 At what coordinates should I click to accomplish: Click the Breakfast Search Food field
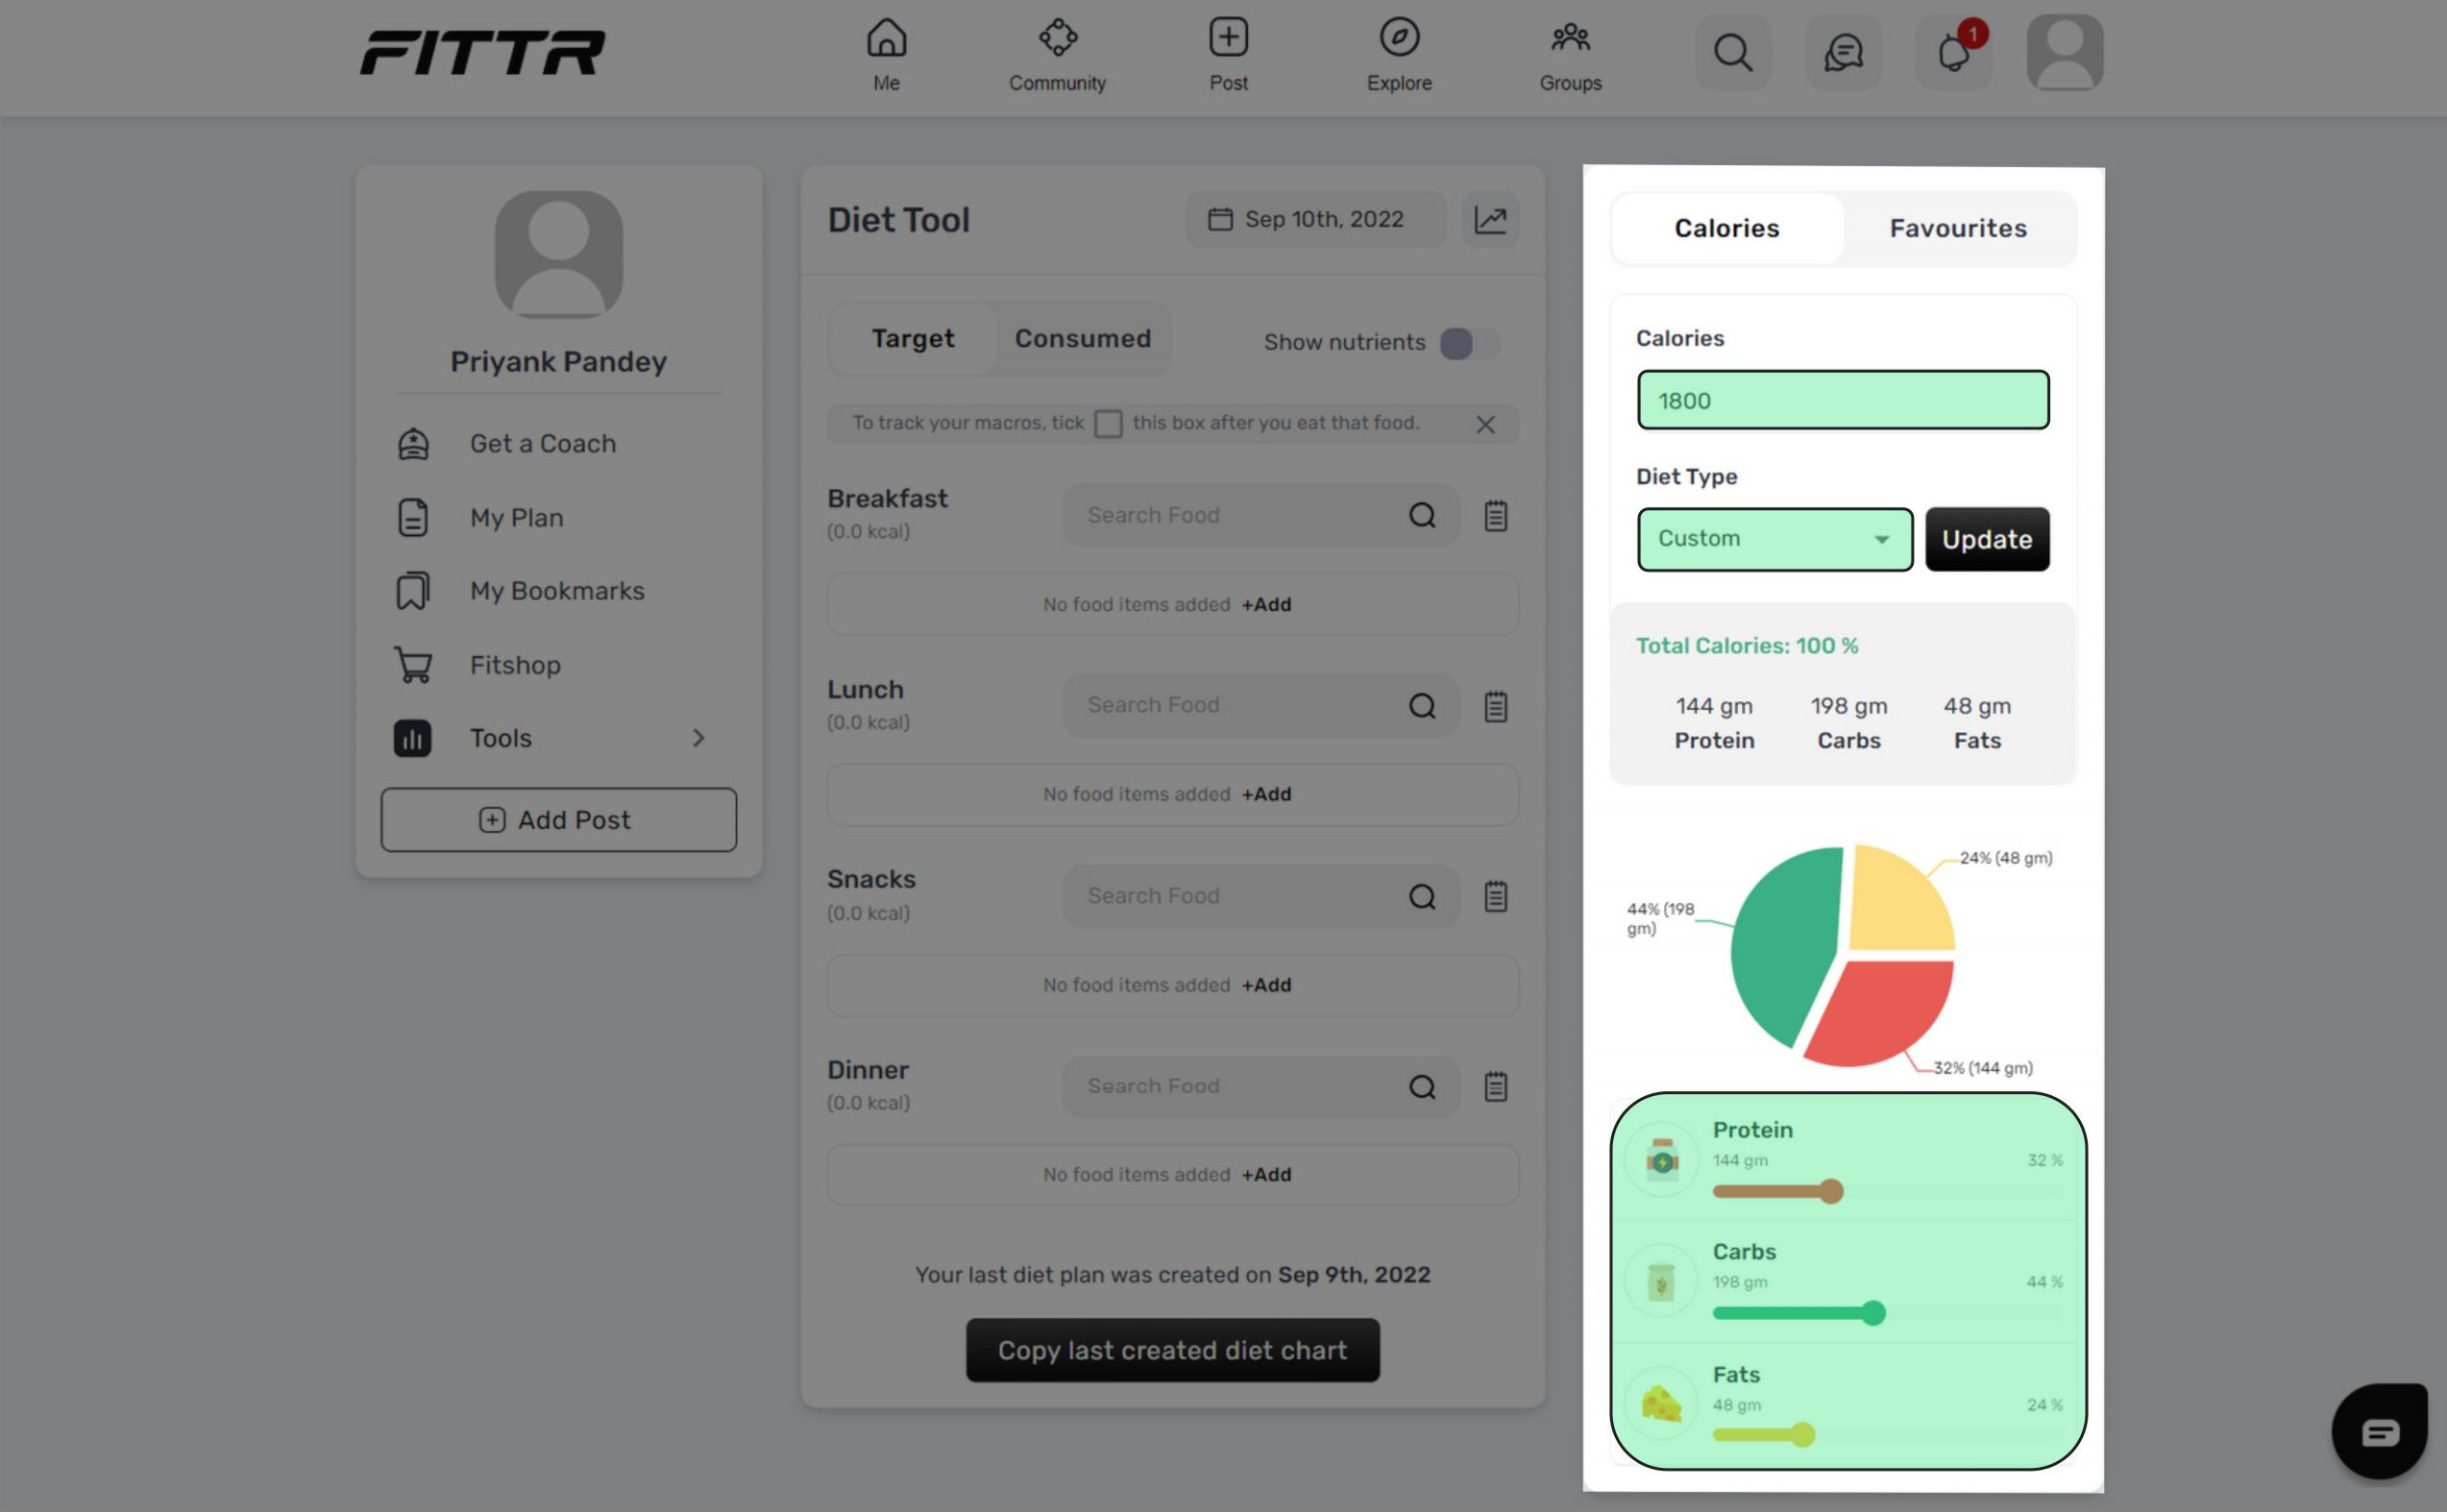(1260, 516)
